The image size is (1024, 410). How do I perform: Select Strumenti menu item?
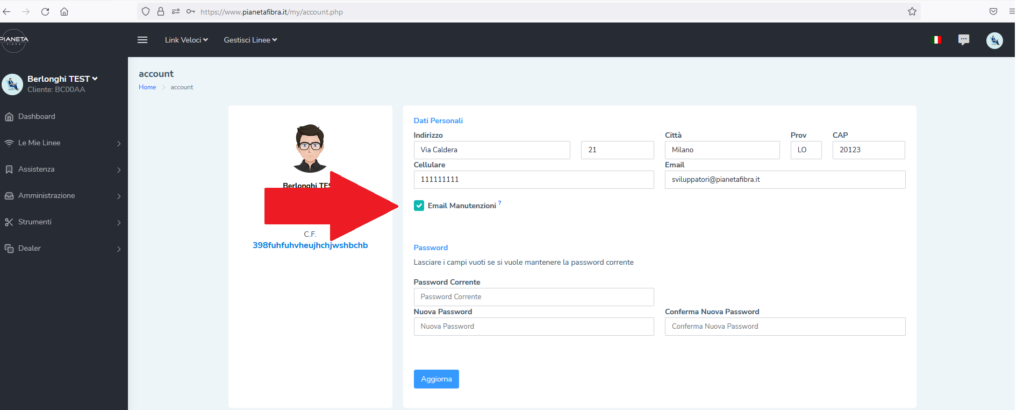35,222
